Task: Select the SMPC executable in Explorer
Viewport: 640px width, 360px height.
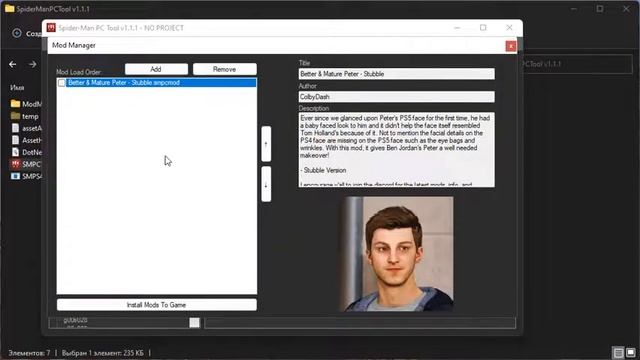Action: pyautogui.click(x=26, y=164)
